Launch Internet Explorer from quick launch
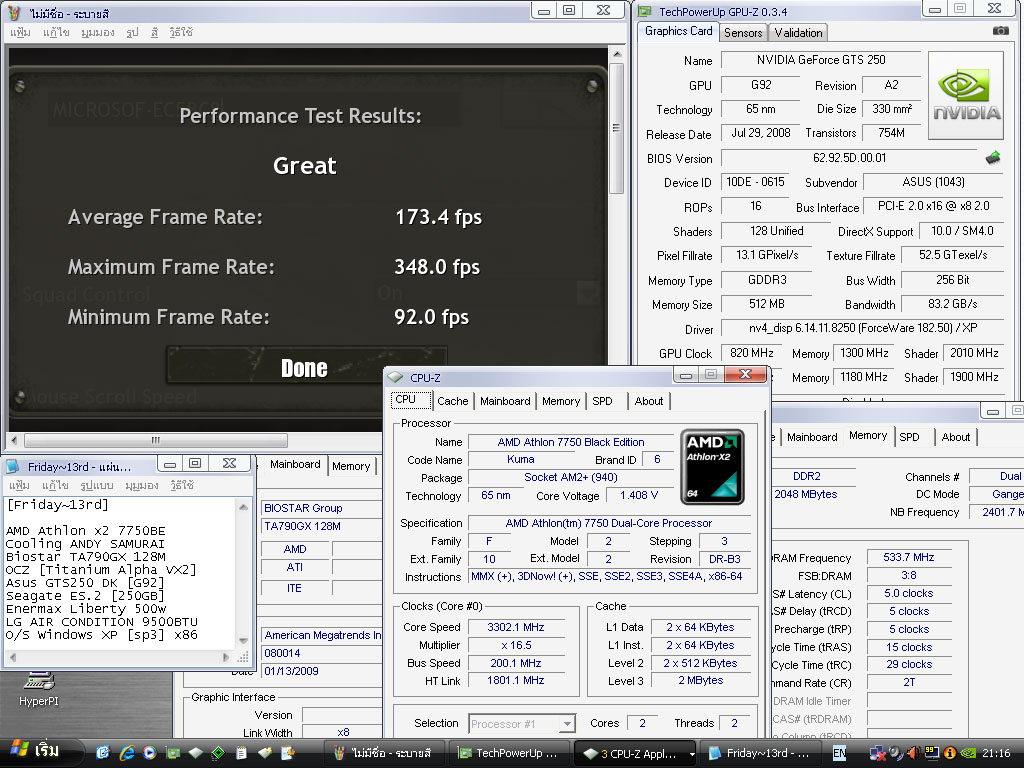Image resolution: width=1024 pixels, height=768 pixels. pyautogui.click(x=127, y=753)
